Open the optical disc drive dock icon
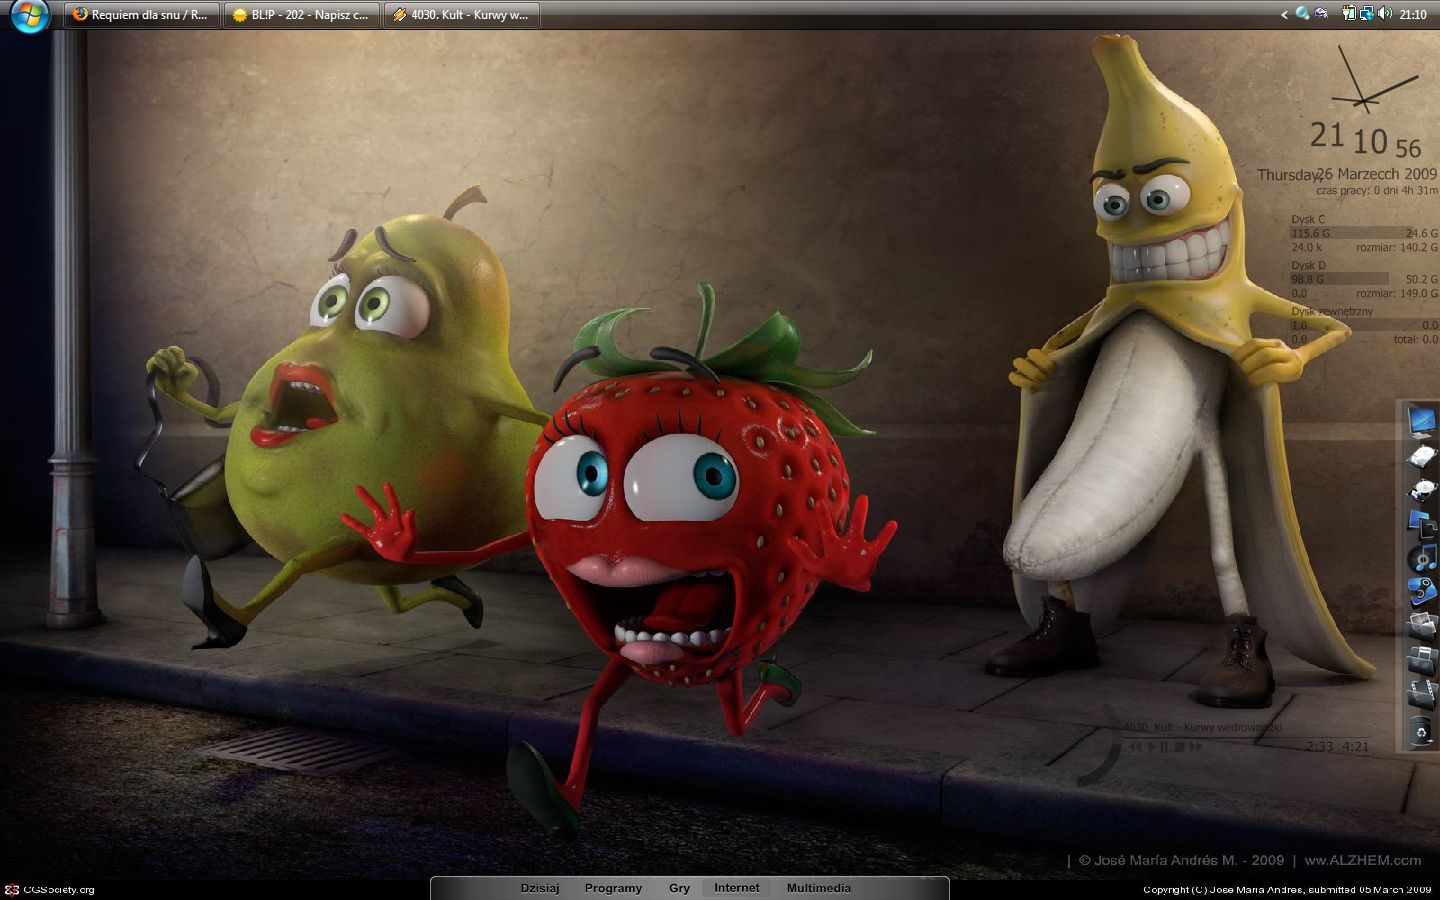The height and width of the screenshot is (900, 1440). [1422, 490]
